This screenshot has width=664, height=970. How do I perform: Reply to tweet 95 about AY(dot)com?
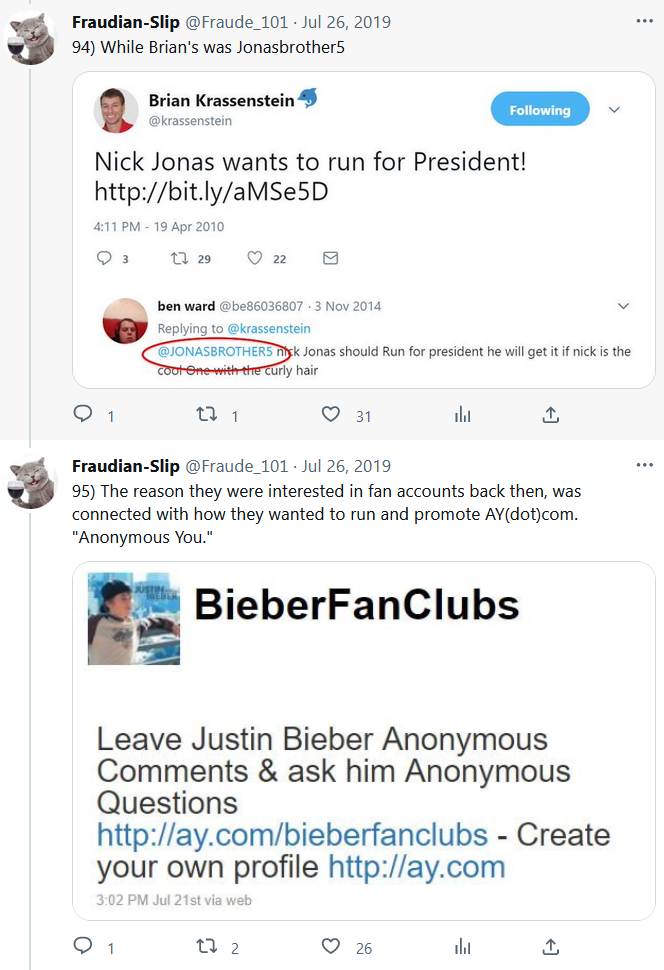coord(84,946)
